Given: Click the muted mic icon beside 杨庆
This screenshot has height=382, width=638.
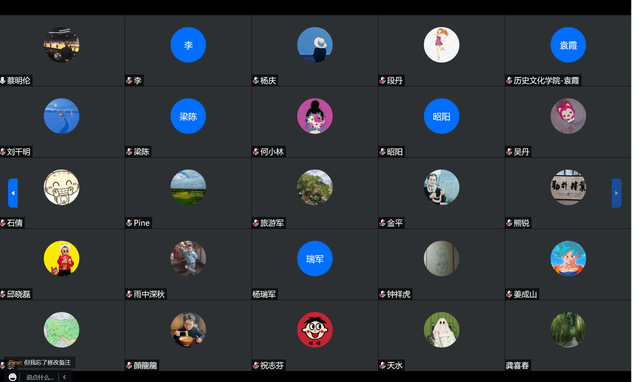Looking at the screenshot, I should click(256, 81).
